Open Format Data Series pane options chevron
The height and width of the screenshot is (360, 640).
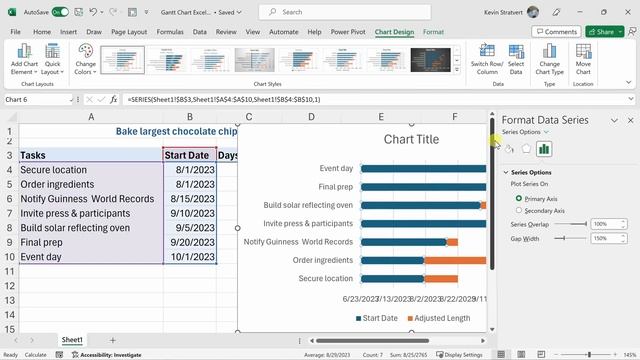pos(614,120)
